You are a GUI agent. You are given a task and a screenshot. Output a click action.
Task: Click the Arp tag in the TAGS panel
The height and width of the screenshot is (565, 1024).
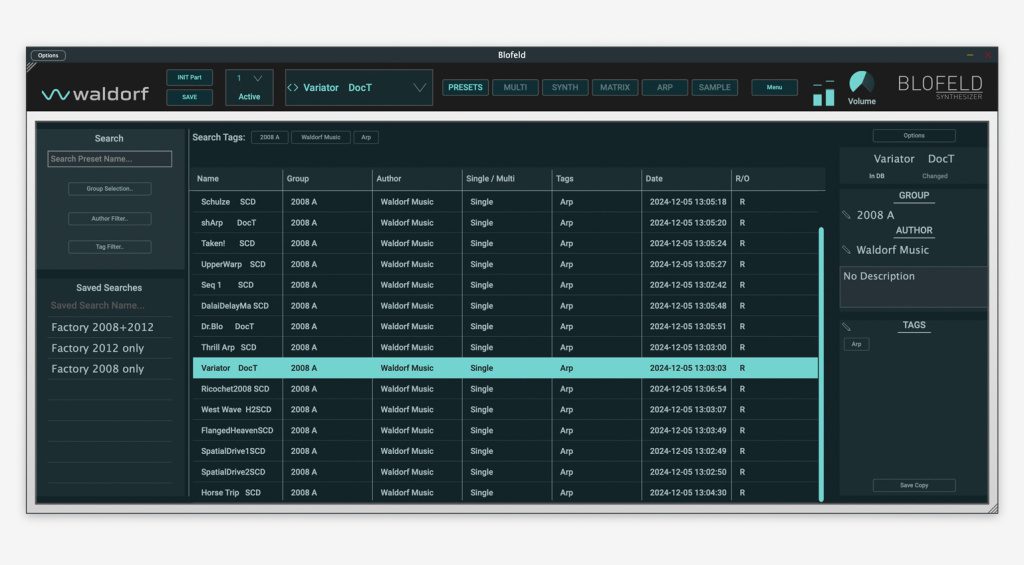point(856,344)
